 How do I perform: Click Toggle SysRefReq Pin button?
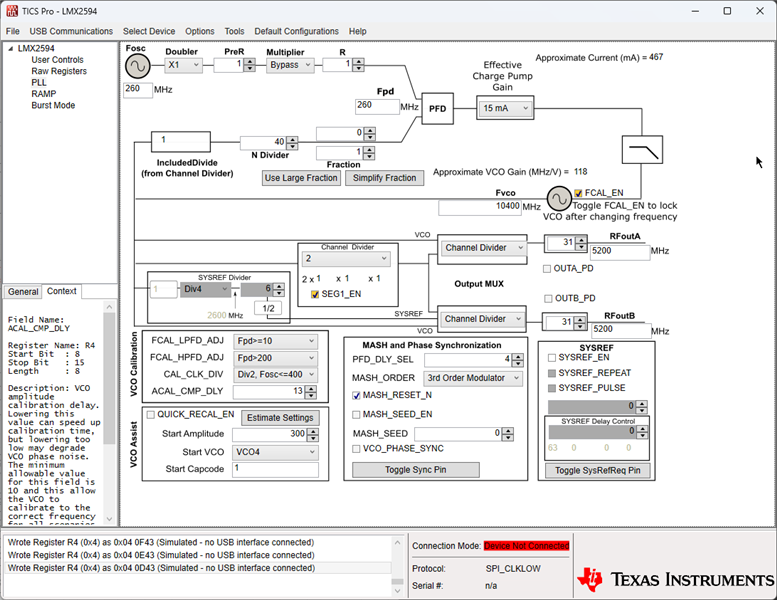(598, 470)
